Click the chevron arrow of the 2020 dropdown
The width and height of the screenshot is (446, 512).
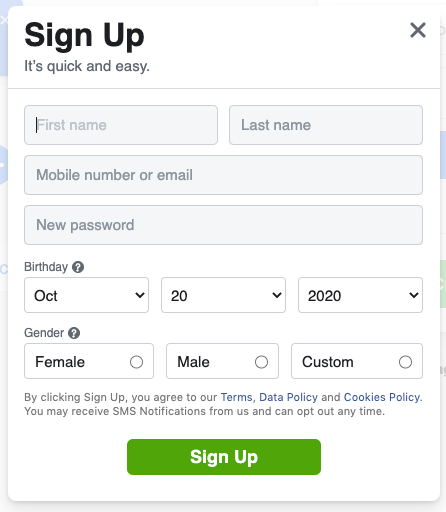[414, 295]
